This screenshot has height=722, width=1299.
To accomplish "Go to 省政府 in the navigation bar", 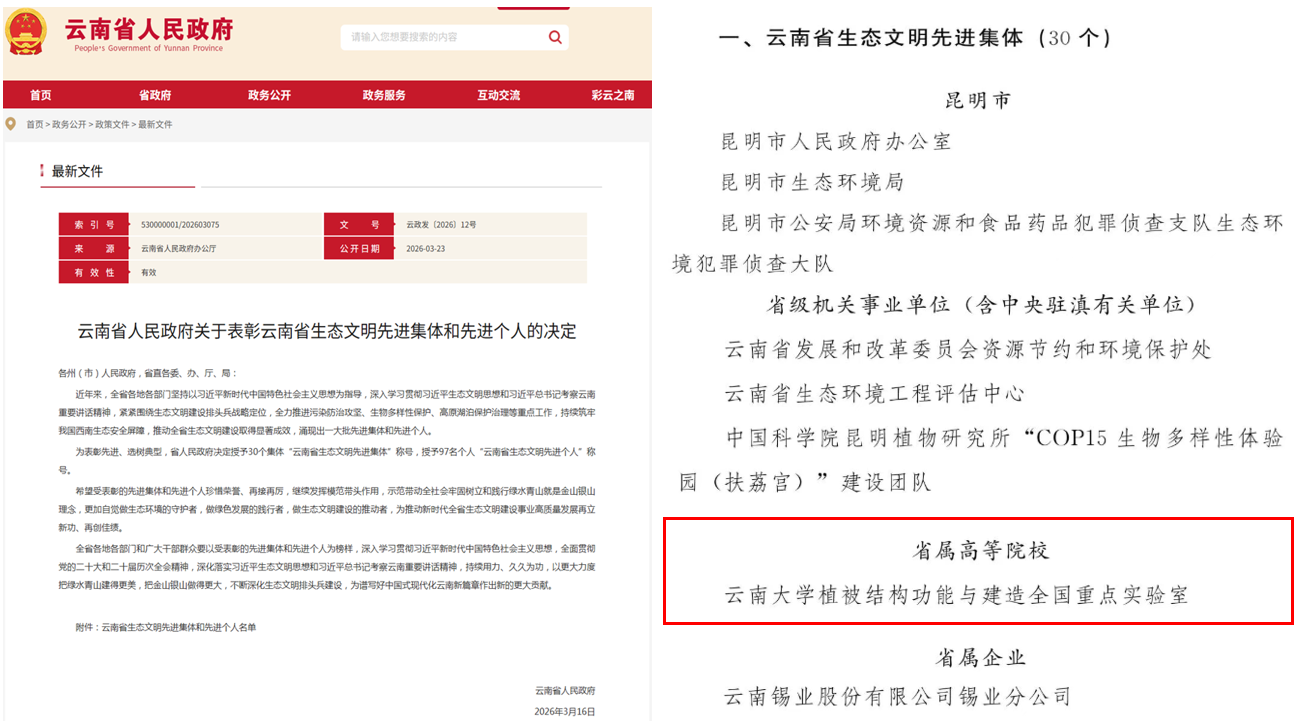I will [154, 95].
